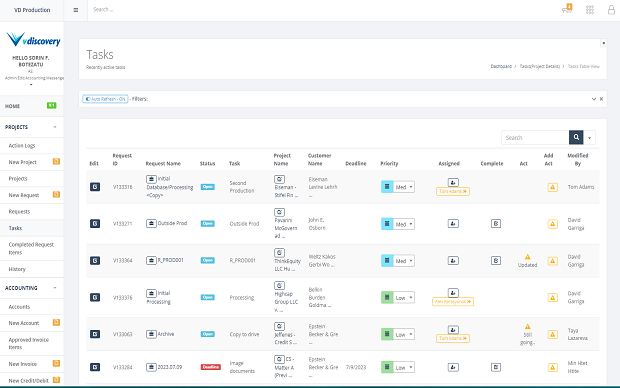Image resolution: width=620 pixels, height=388 pixels.
Task: Click complete icon for Outside Prod task
Action: point(496,223)
